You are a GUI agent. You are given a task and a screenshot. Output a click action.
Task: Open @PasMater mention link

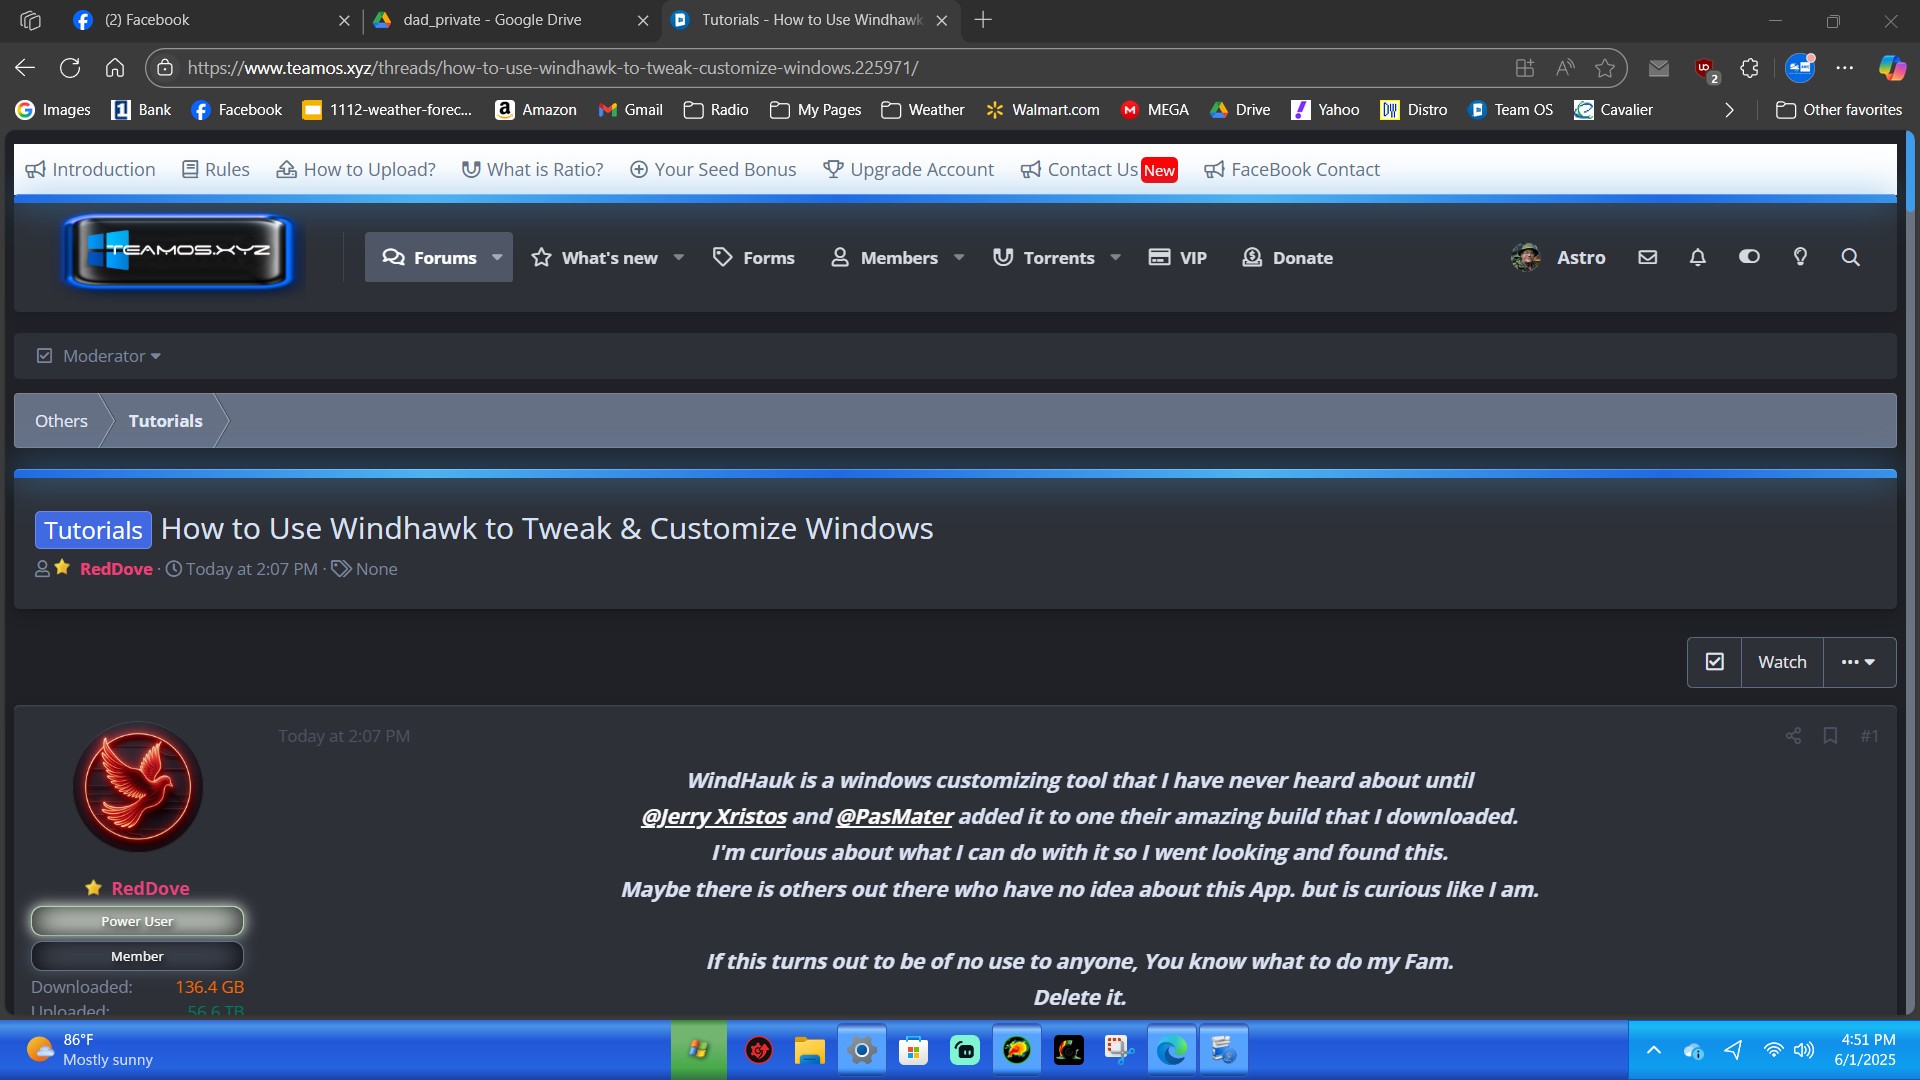[894, 816]
